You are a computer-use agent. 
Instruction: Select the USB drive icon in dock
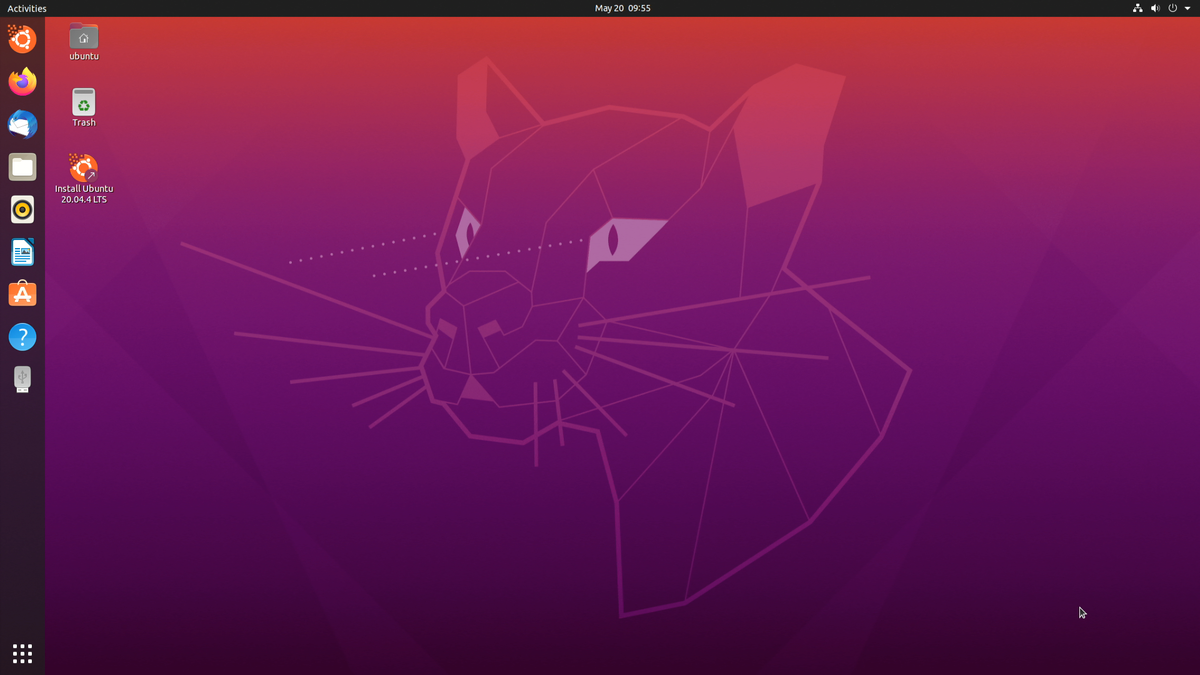click(22, 379)
